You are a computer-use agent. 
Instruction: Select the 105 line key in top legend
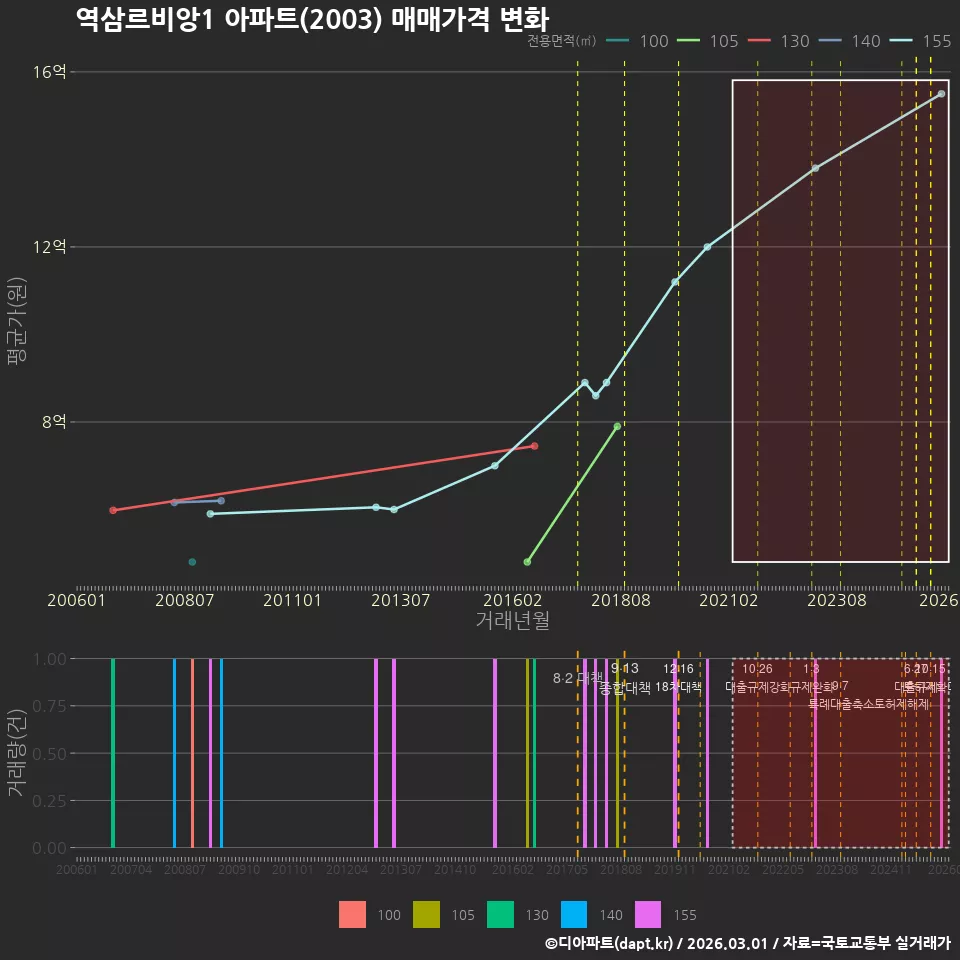(x=688, y=41)
